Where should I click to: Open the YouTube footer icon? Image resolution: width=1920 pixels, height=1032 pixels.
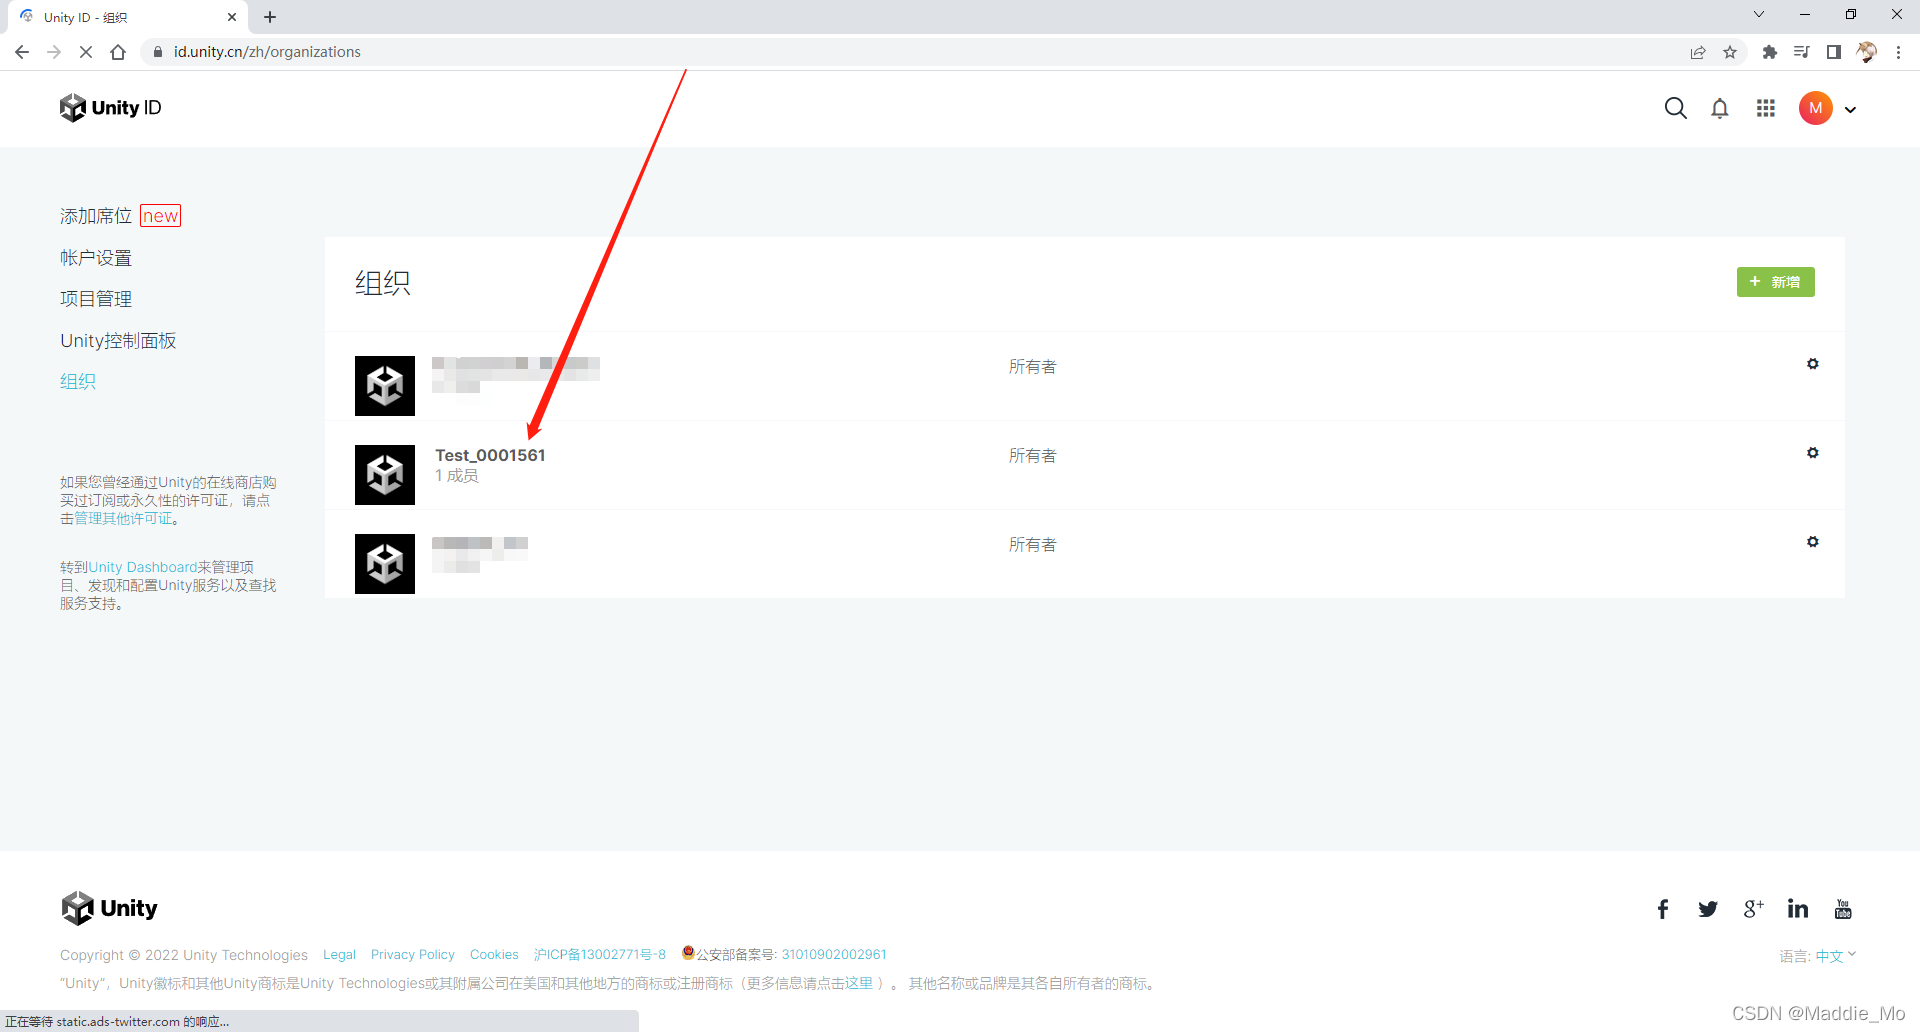pos(1843,909)
